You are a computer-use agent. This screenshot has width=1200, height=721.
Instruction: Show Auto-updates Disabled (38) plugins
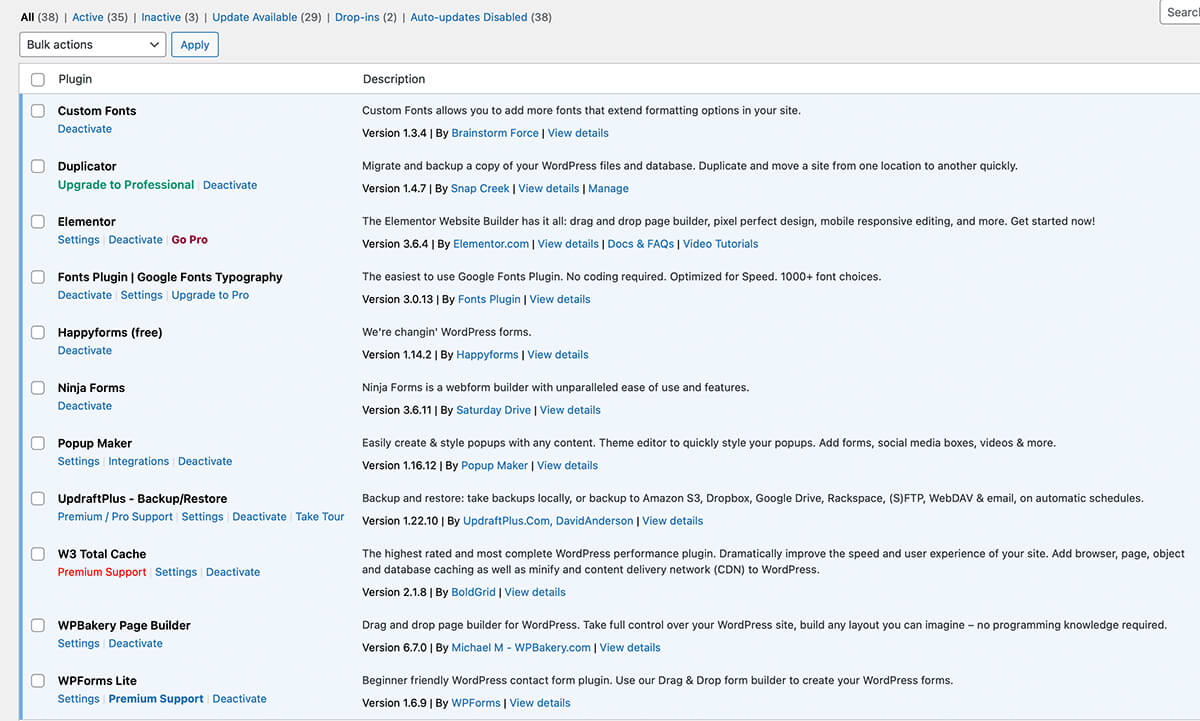481,17
